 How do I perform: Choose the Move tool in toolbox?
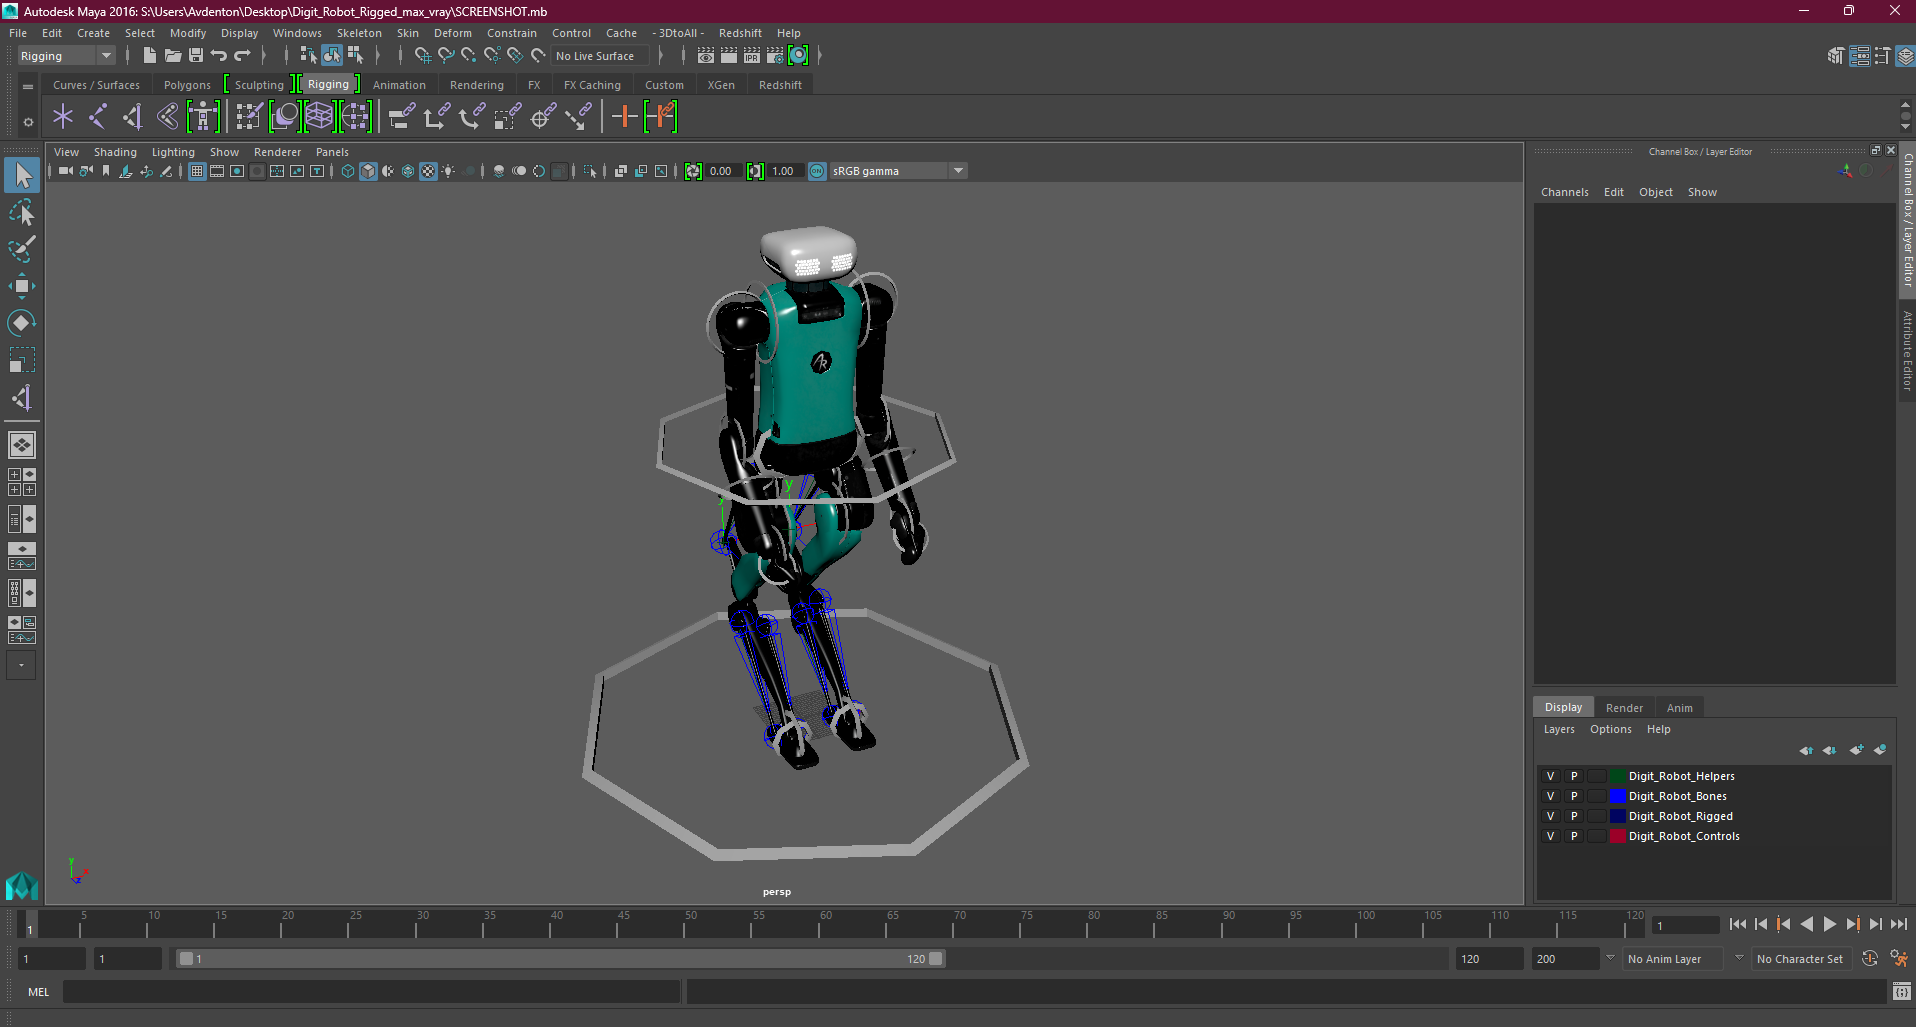point(22,286)
